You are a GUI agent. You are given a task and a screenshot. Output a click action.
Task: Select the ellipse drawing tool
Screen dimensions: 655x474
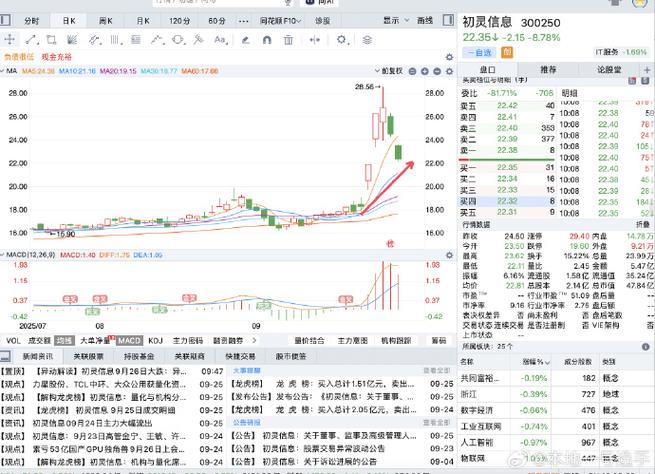click(178, 40)
